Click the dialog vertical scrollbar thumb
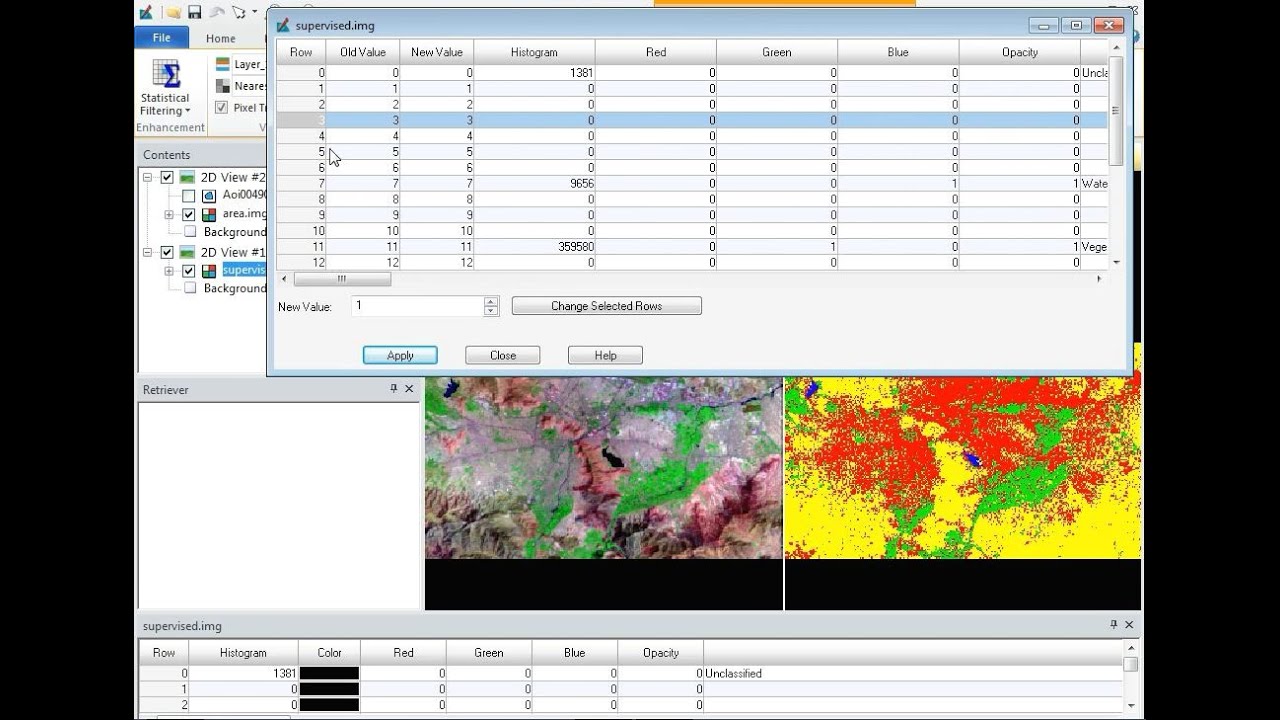 click(1116, 110)
